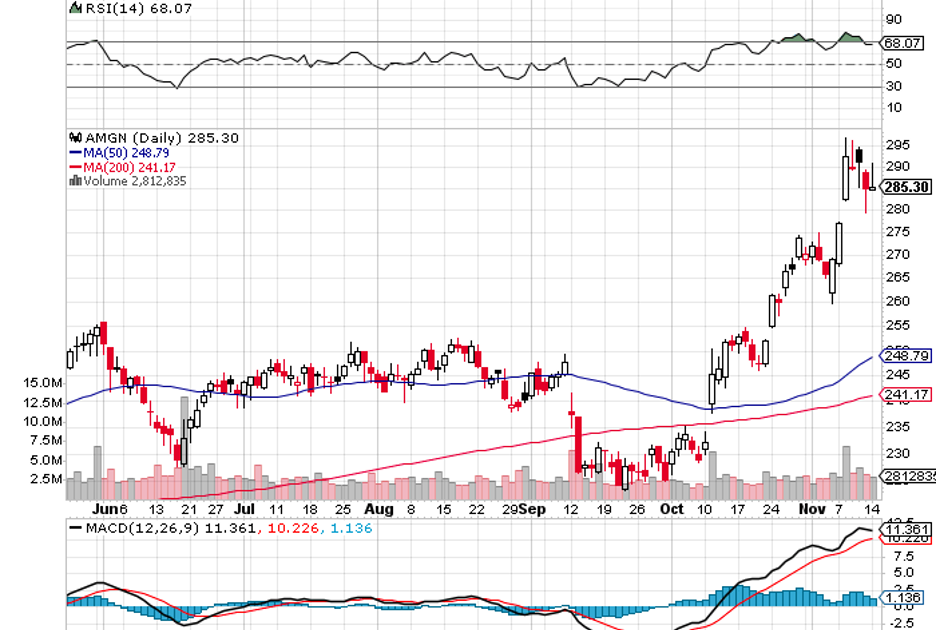Click the Oct label on the date axis
The image size is (936, 630).
[672, 508]
